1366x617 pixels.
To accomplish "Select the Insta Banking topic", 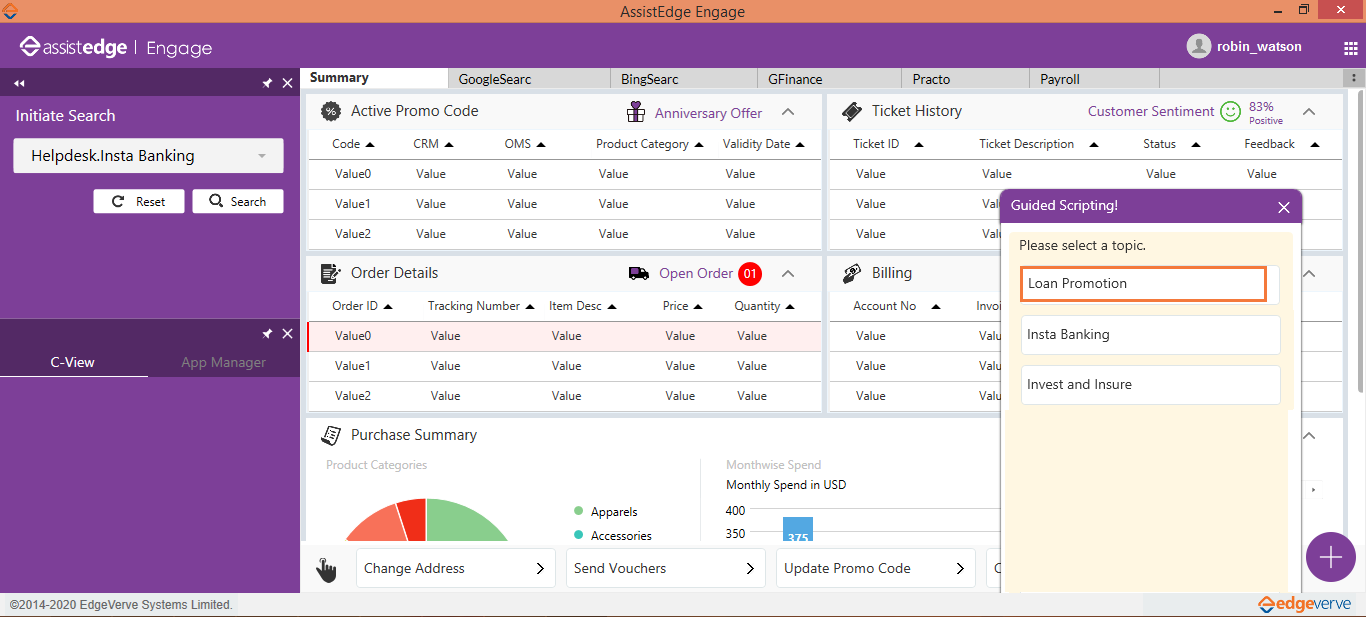I will click(x=1150, y=335).
